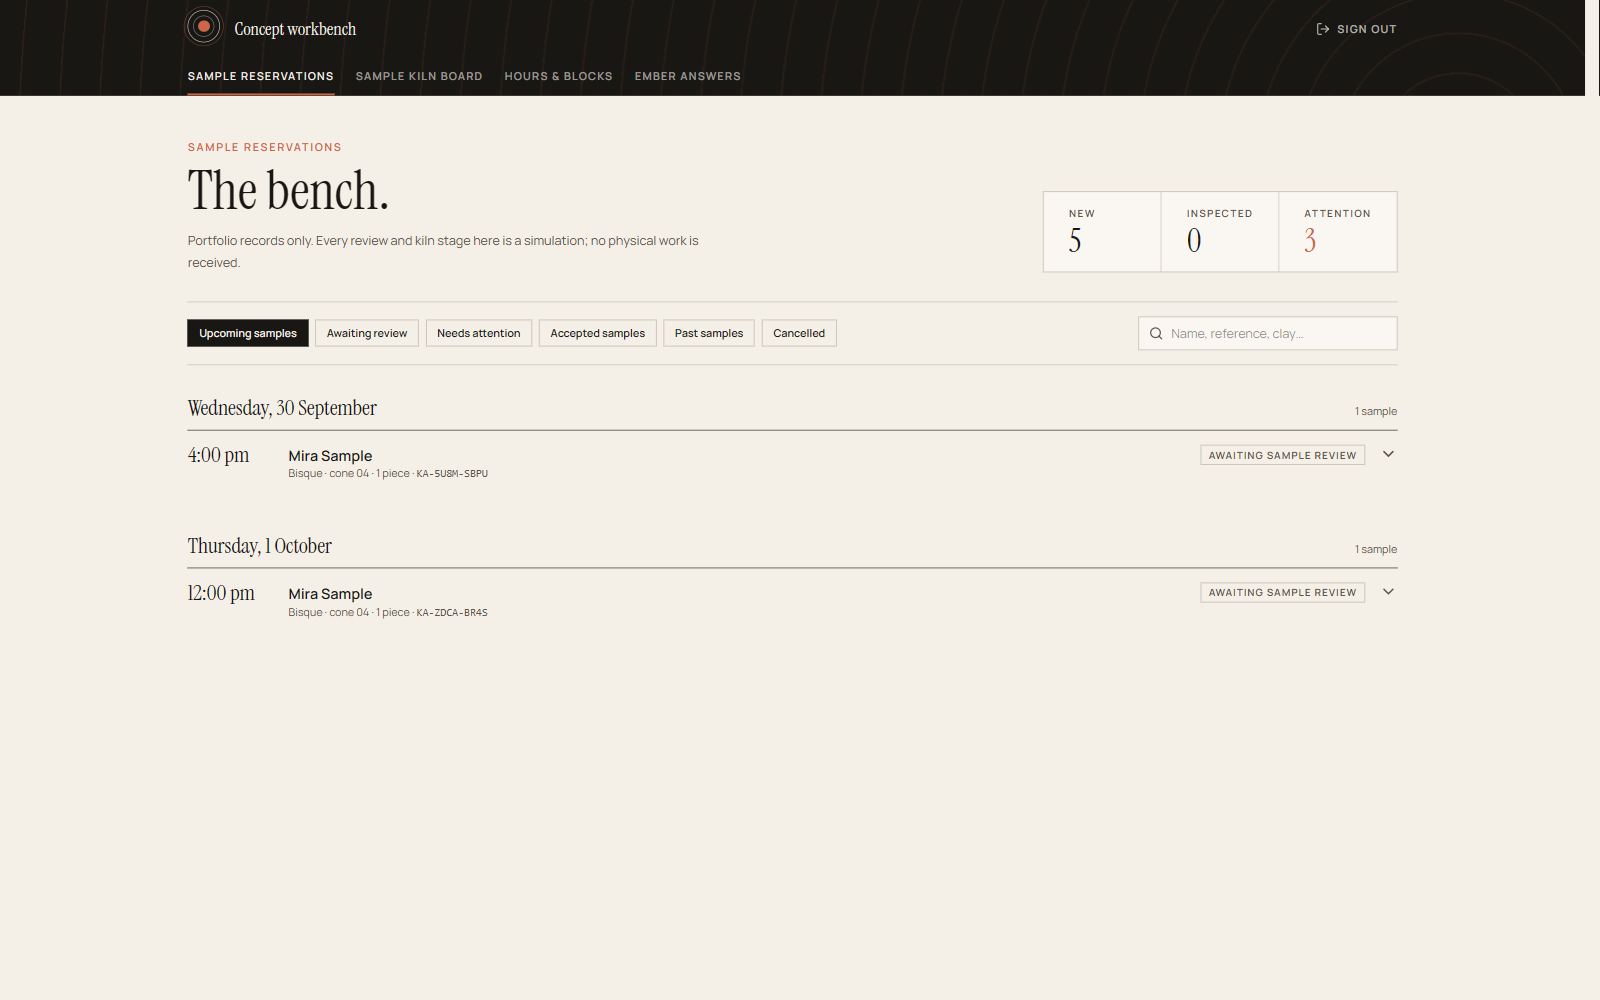Click the New count card

coord(1102,232)
